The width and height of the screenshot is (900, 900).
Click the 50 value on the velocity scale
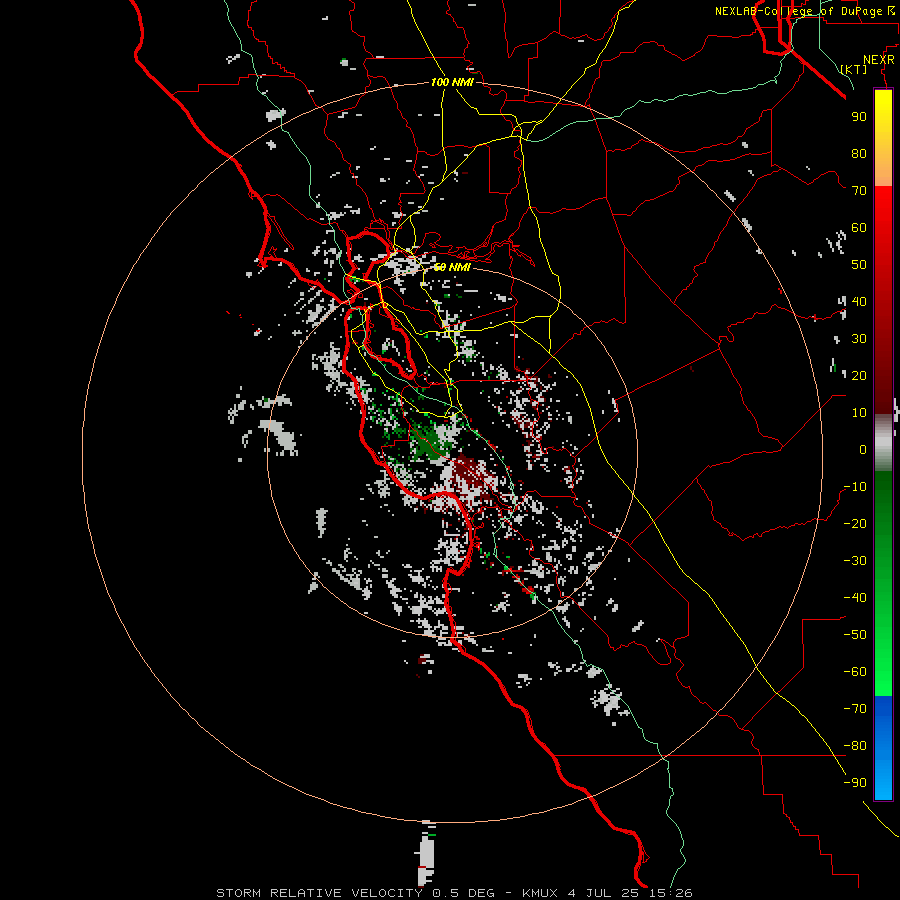[x=859, y=265]
